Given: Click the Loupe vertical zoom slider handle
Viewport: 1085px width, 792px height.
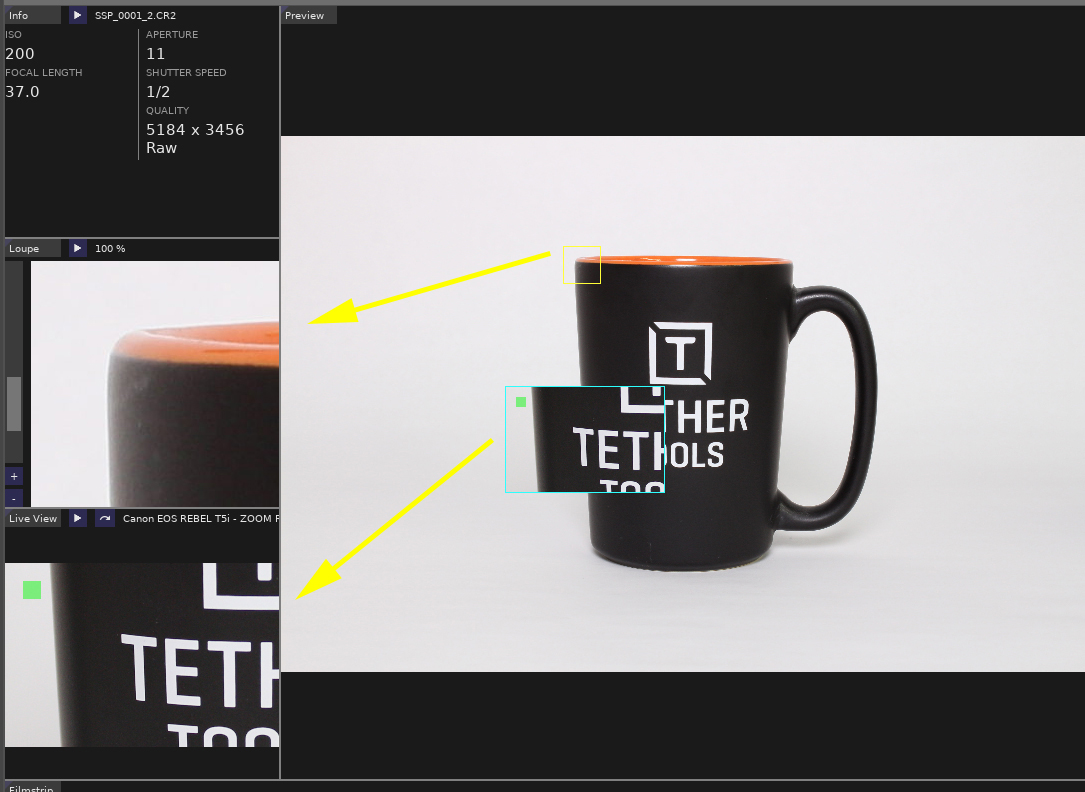Looking at the screenshot, I should click(14, 403).
